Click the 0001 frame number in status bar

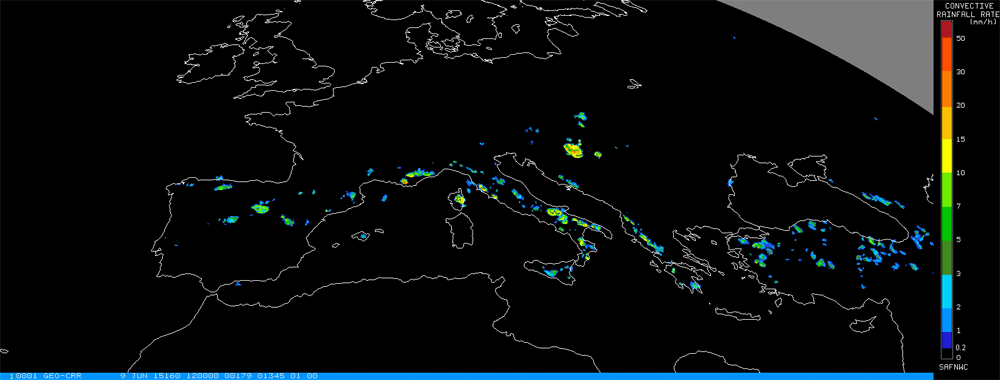28,376
